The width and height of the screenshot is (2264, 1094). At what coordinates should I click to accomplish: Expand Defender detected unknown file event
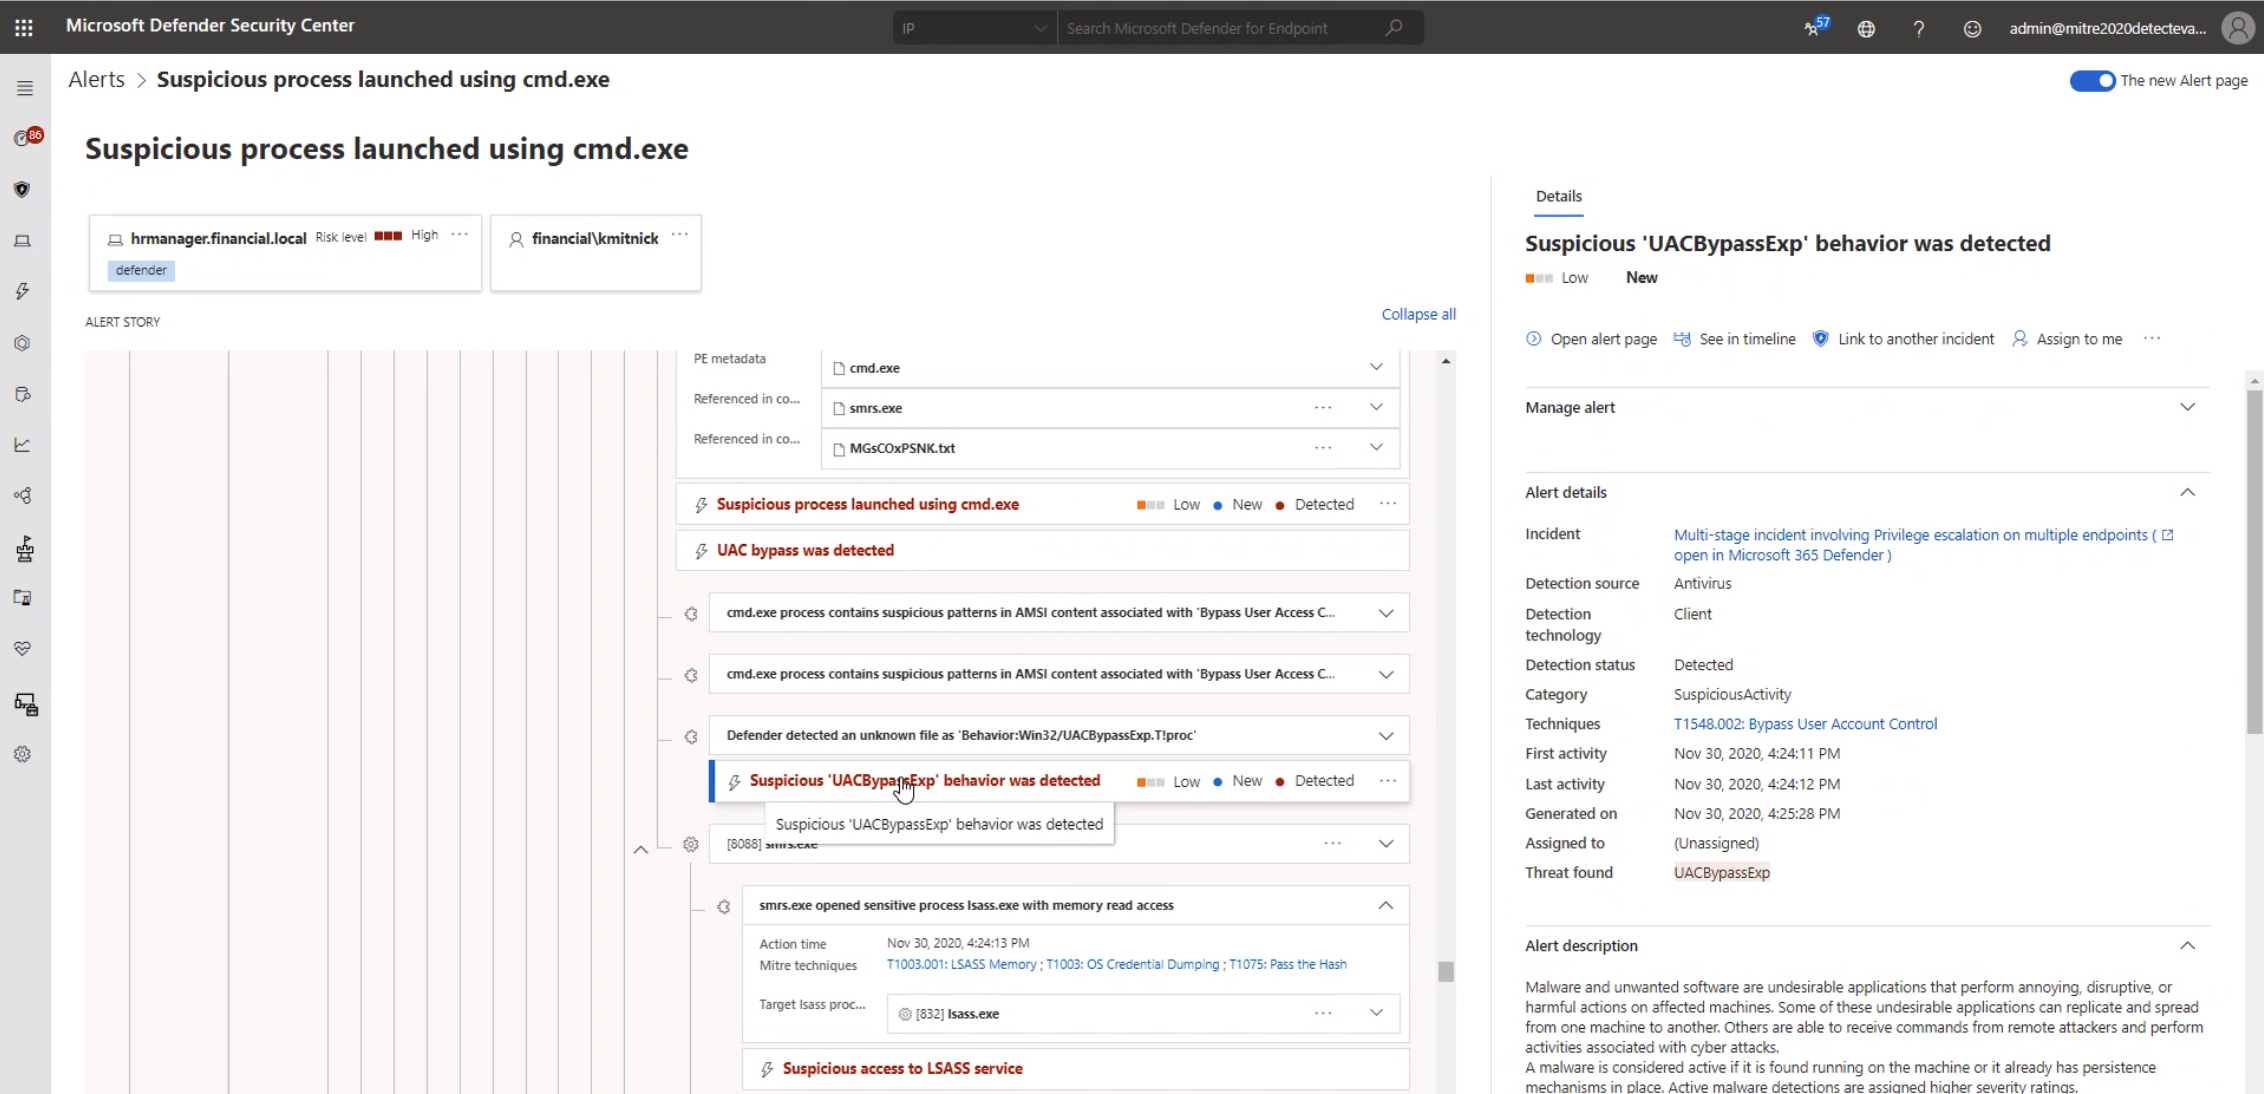[x=1386, y=736]
